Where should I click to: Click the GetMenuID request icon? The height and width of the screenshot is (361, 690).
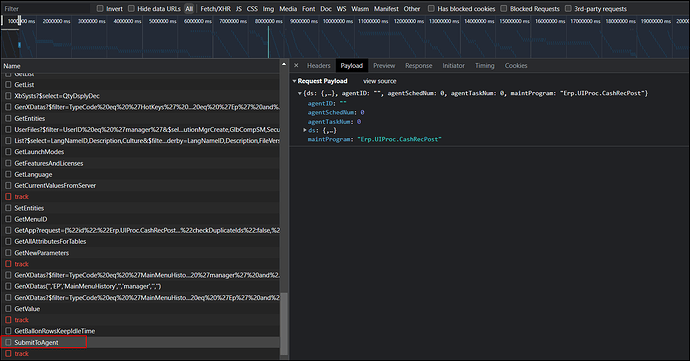pos(8,219)
